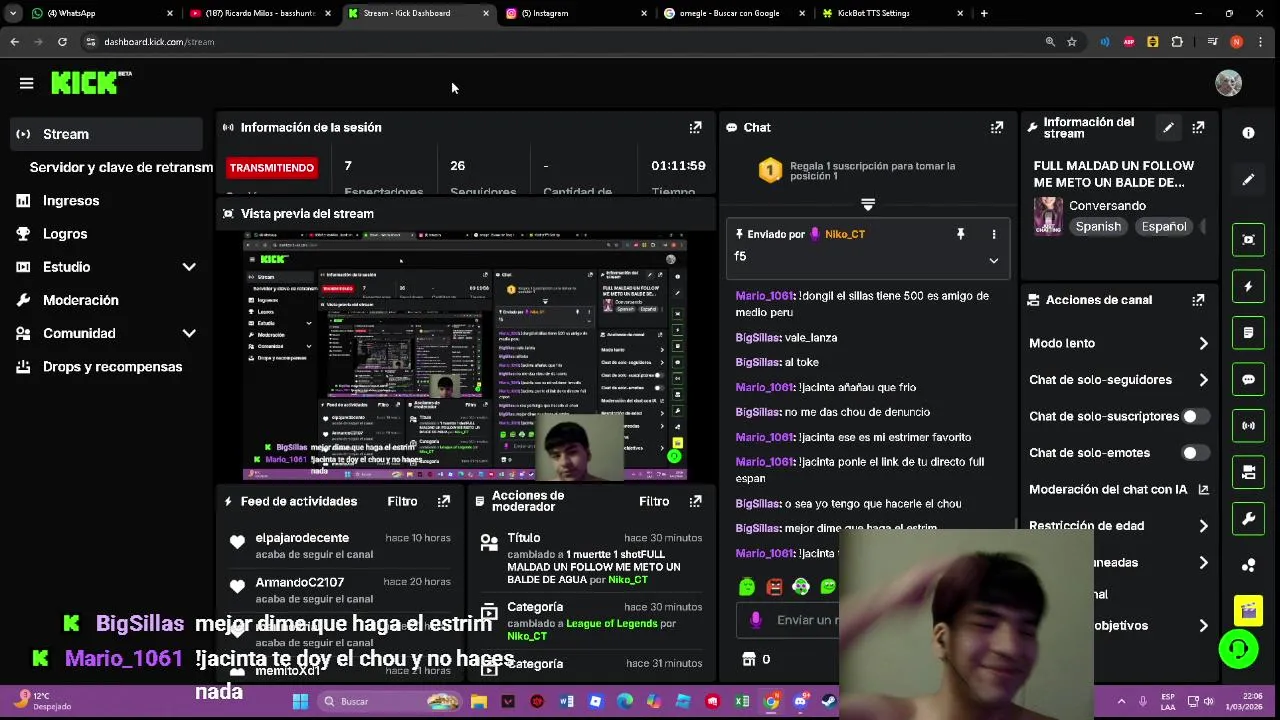Click Filtro in Acciones de moderador
The width and height of the screenshot is (1280, 720).
654,501
